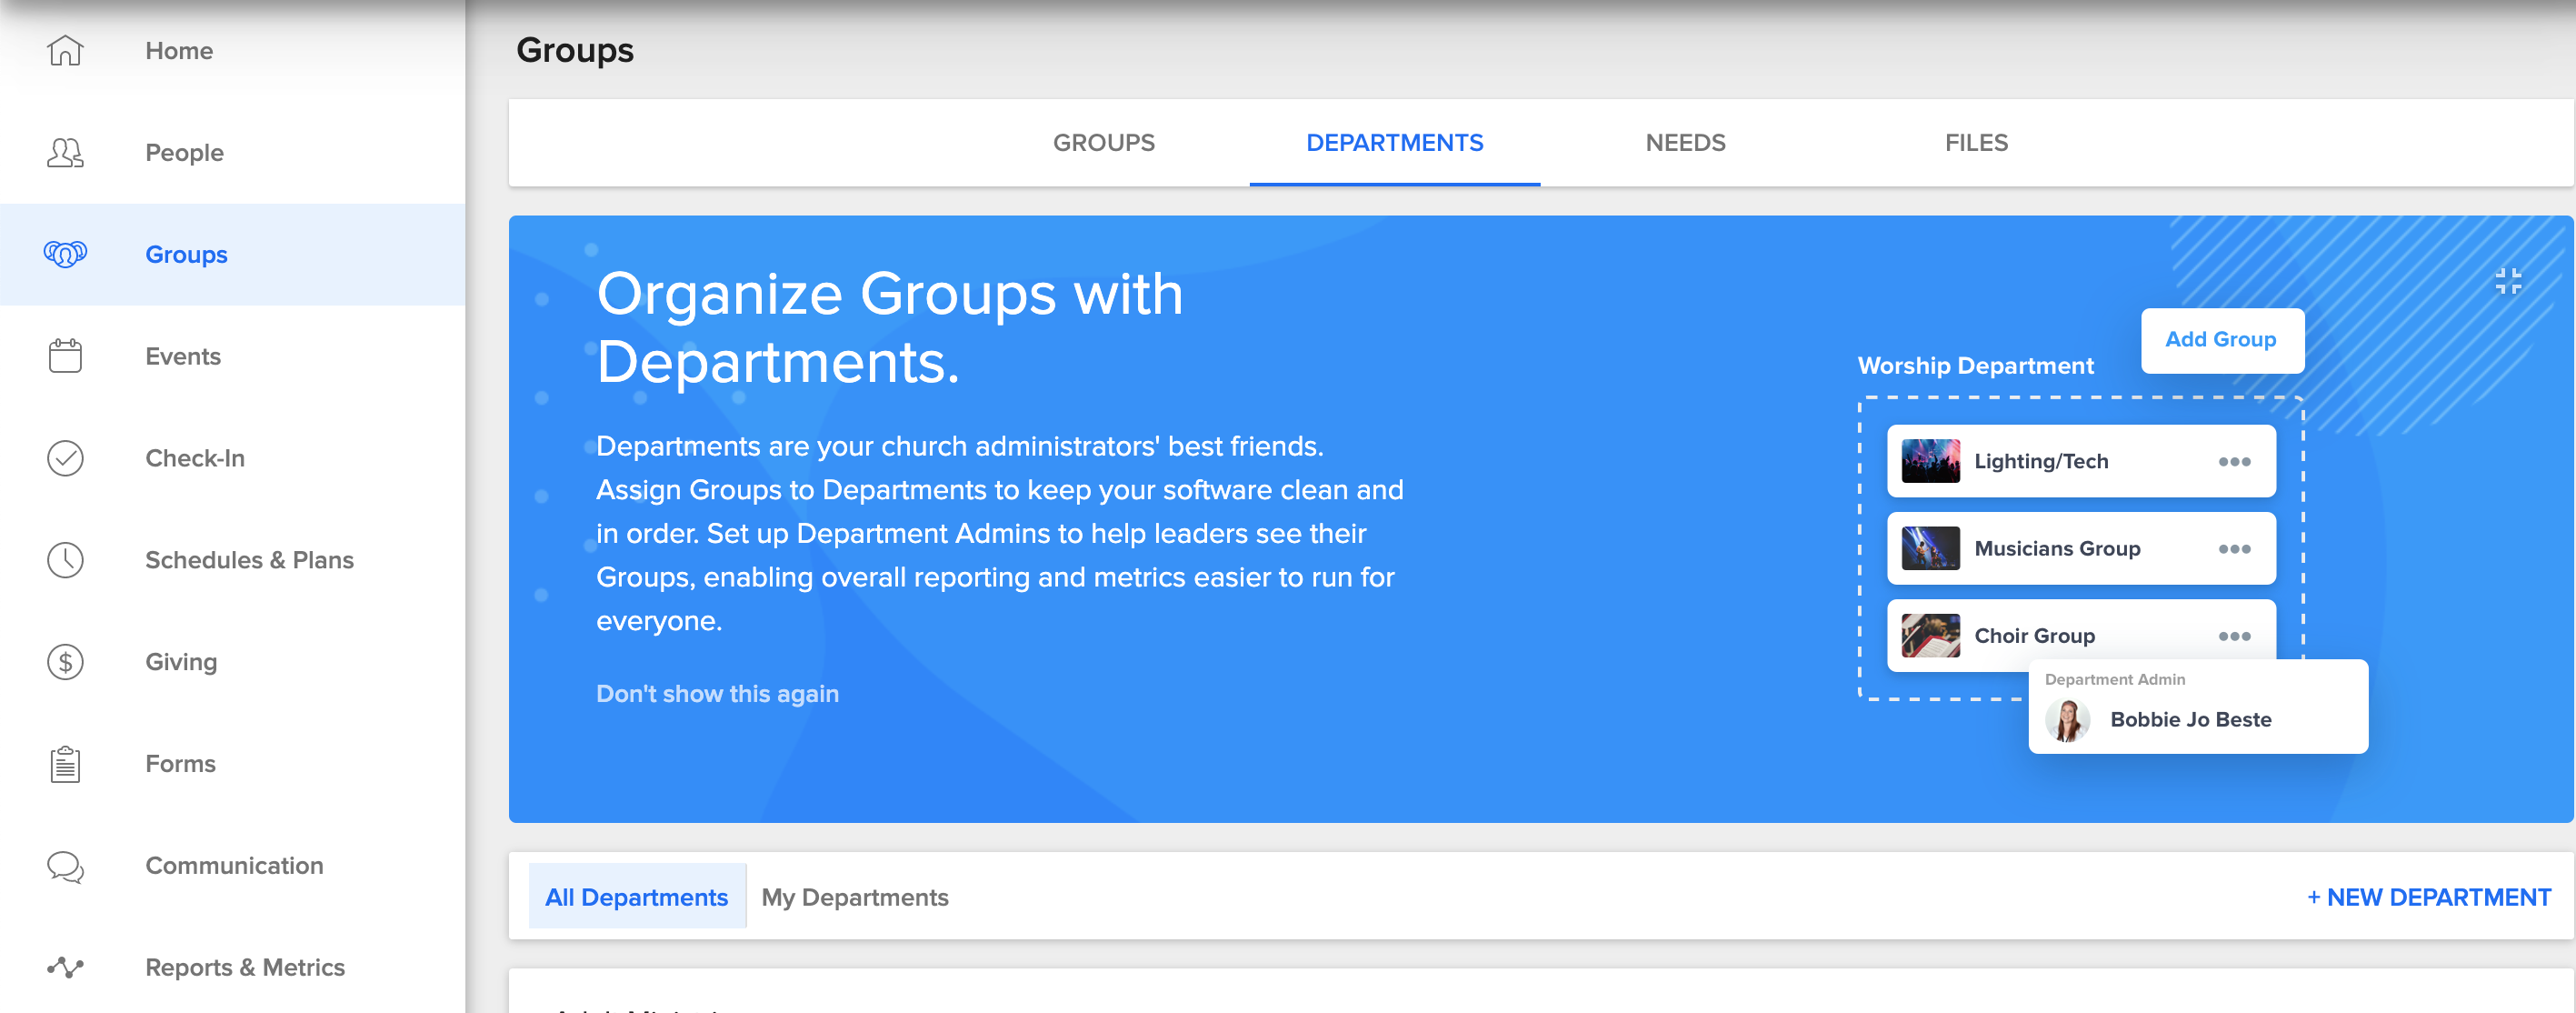The image size is (2576, 1013).
Task: Click the Check-In checkmark circle icon
Action: (x=65, y=458)
